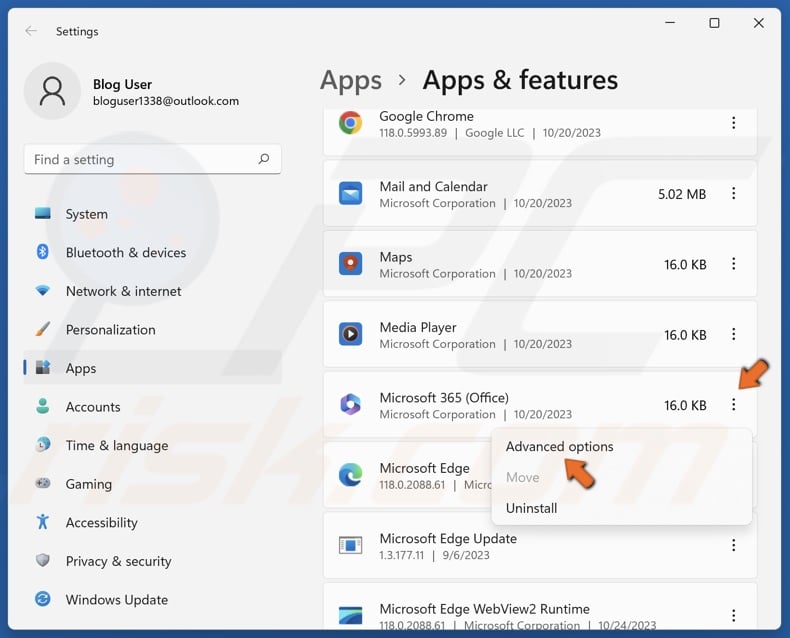
Task: Click the Microsoft 365 (Office) app name
Action: point(444,398)
